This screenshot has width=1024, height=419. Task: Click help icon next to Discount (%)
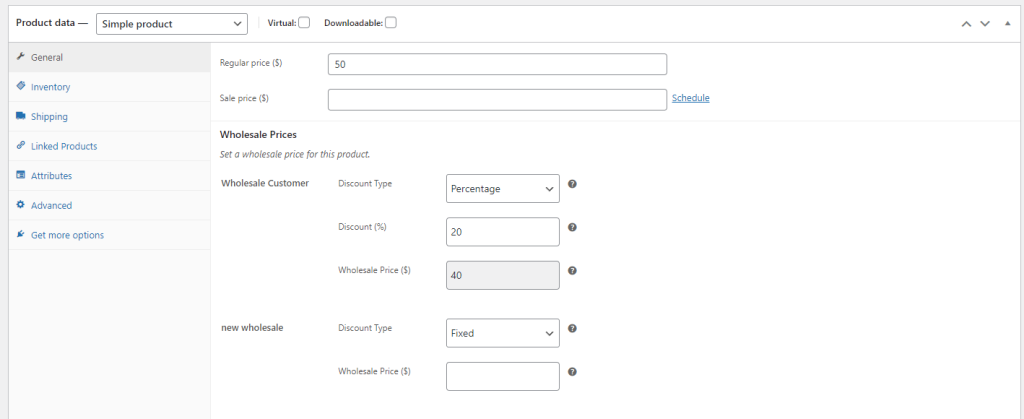tap(572, 228)
